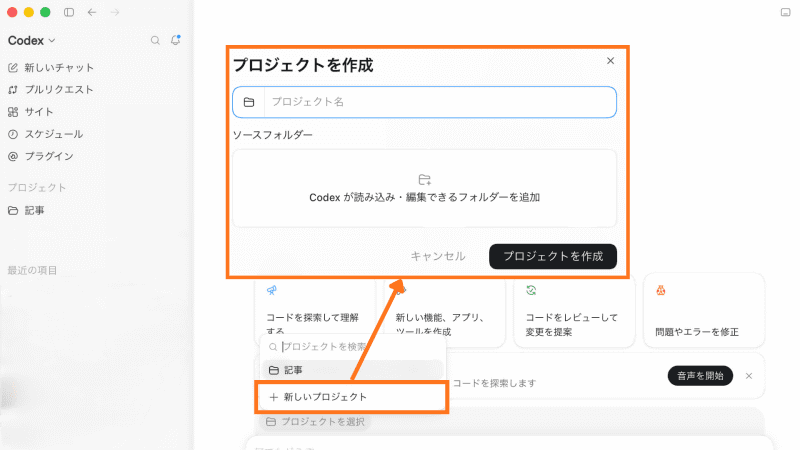Click the telescope icon on the explore-code card
Viewport: 800px width, 450px height.
point(271,290)
